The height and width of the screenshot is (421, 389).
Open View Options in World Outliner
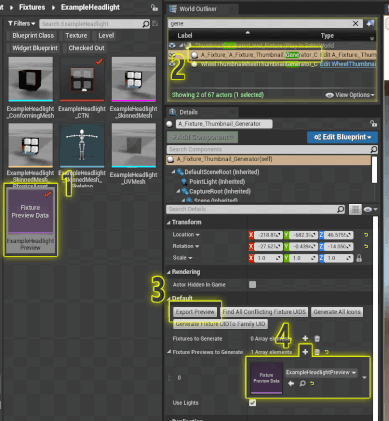point(350,95)
